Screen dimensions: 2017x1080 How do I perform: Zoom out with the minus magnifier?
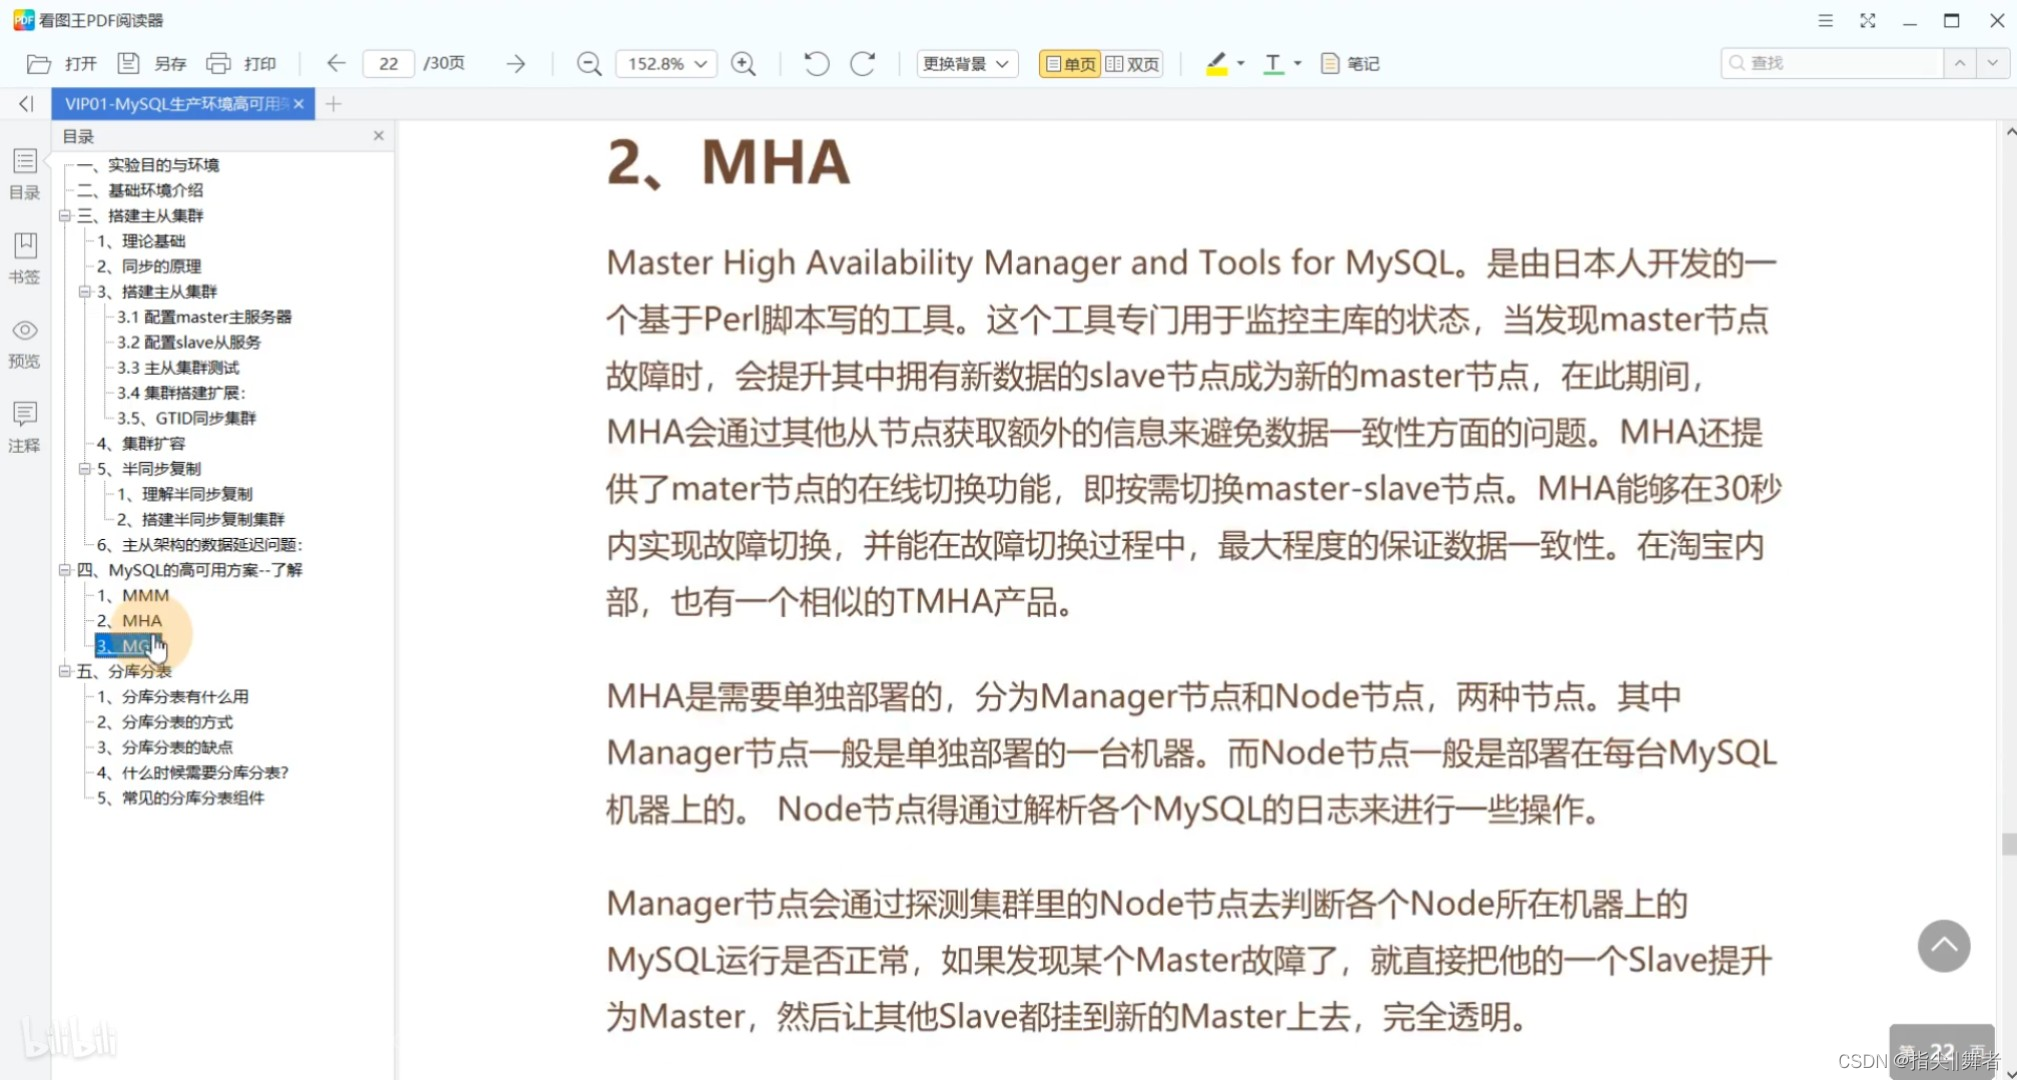(x=589, y=64)
